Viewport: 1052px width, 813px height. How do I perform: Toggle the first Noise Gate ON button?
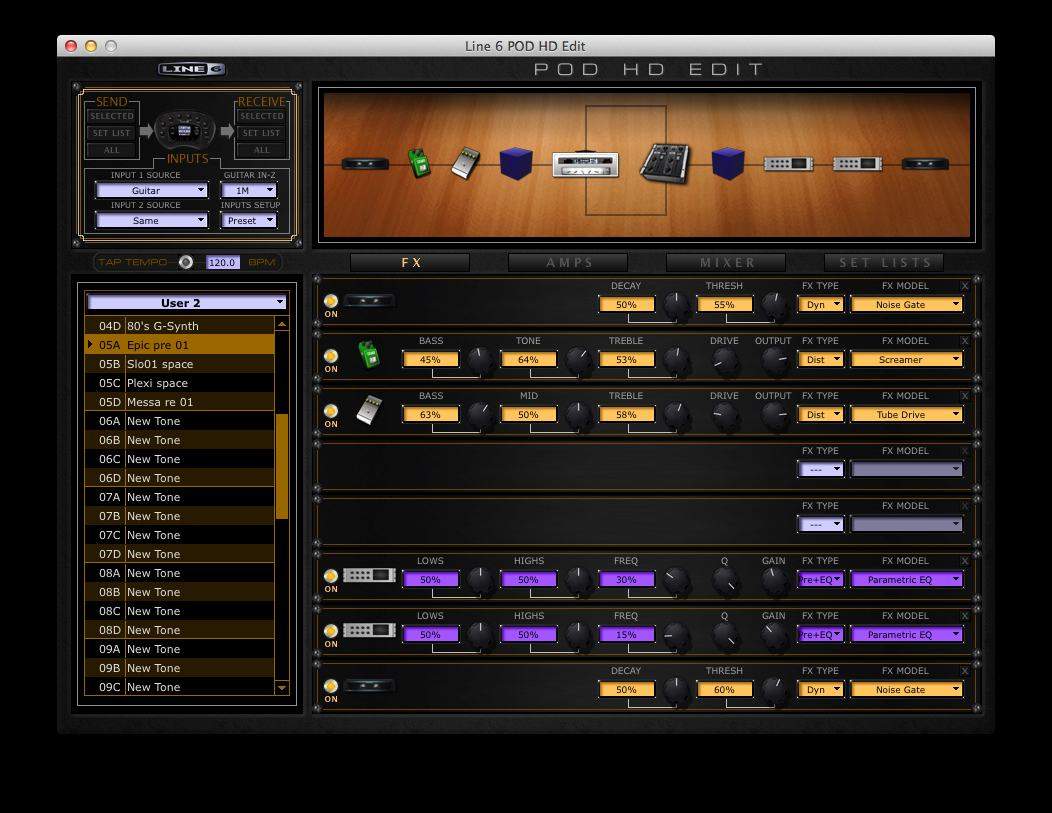tap(331, 300)
